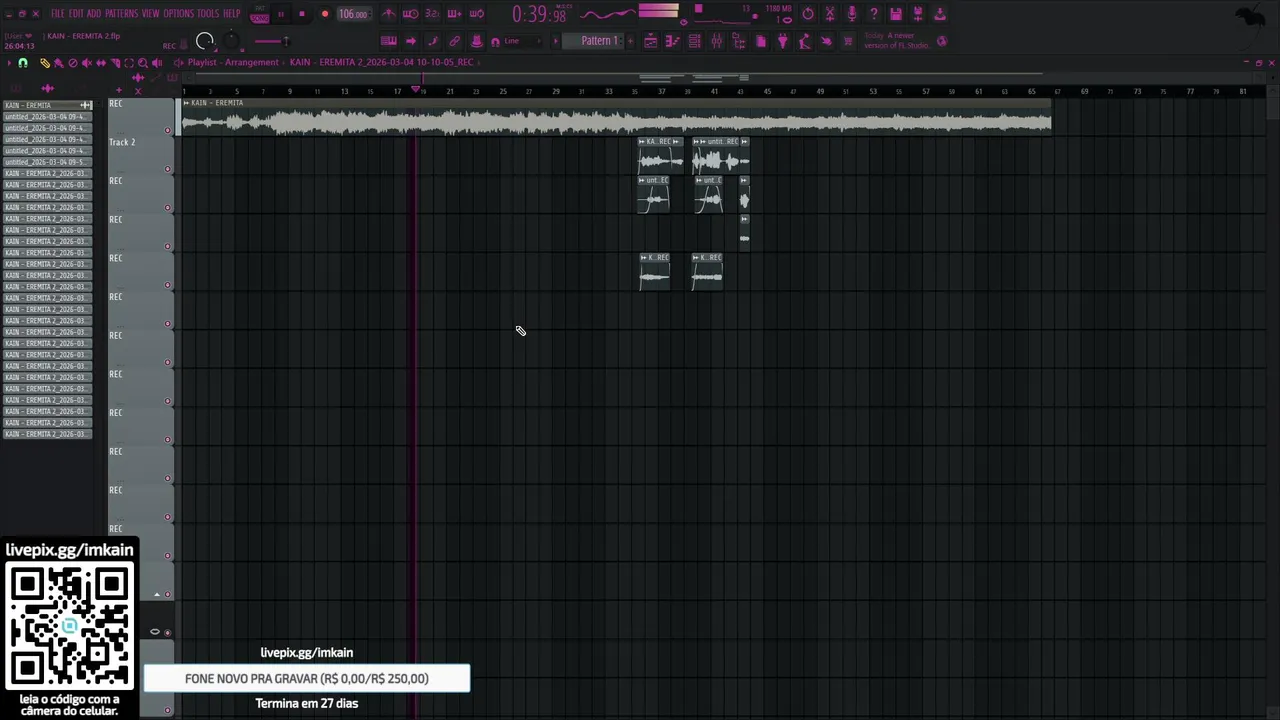Open the HELP menu
Image resolution: width=1280 pixels, height=720 pixels.
pos(232,14)
